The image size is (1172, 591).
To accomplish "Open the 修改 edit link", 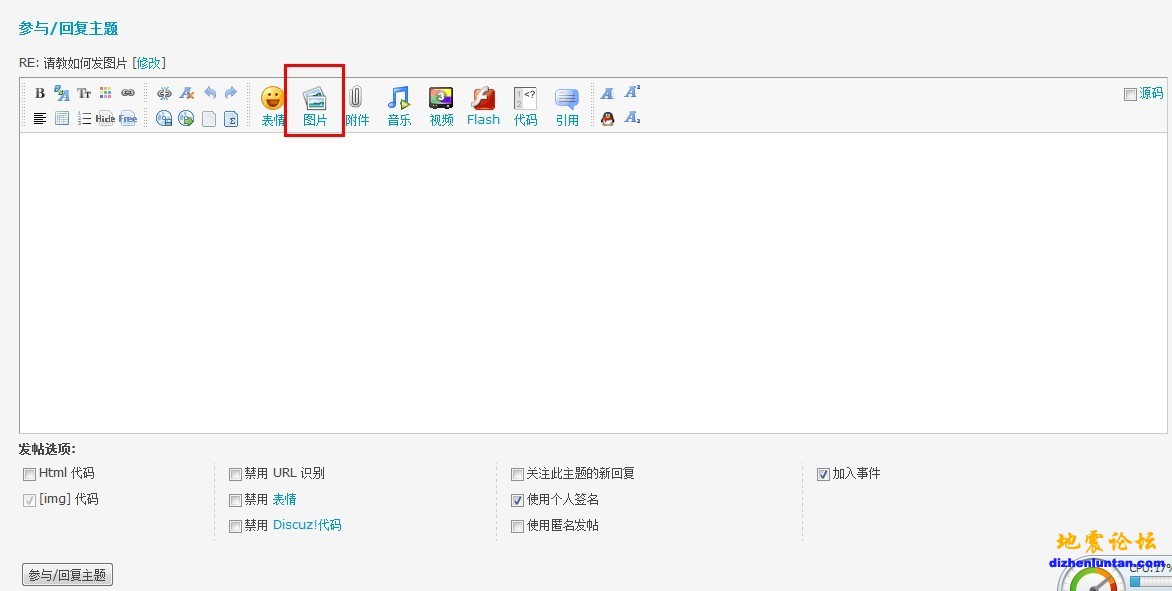I will 149,63.
